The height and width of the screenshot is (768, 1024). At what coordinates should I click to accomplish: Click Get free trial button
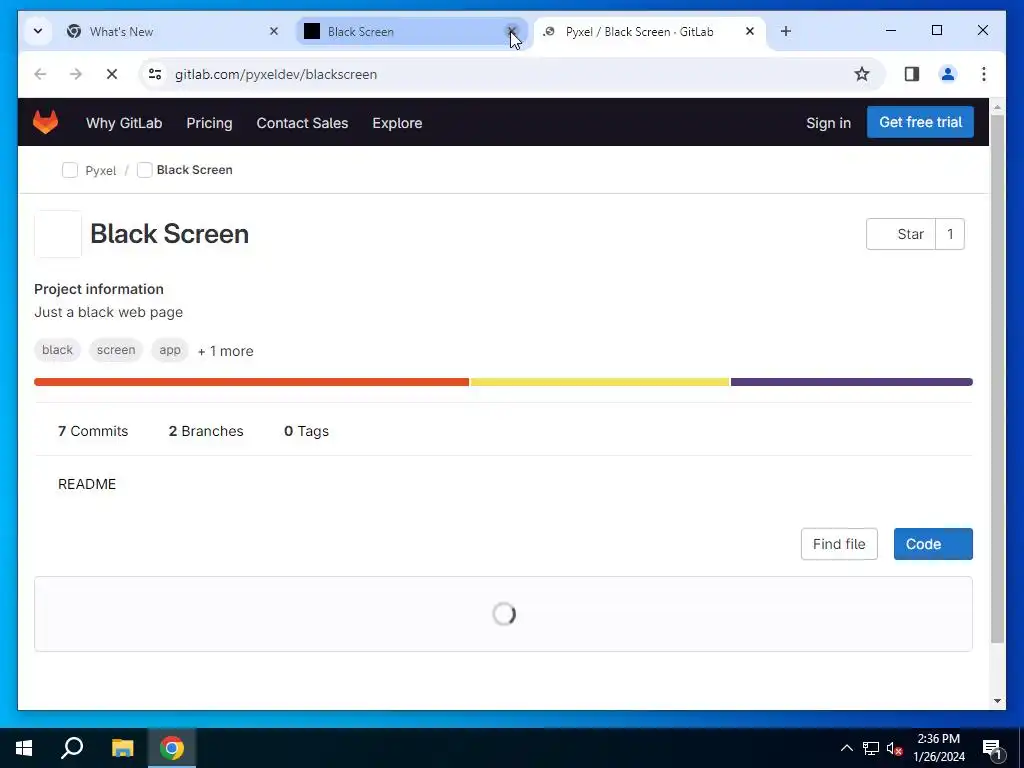920,122
